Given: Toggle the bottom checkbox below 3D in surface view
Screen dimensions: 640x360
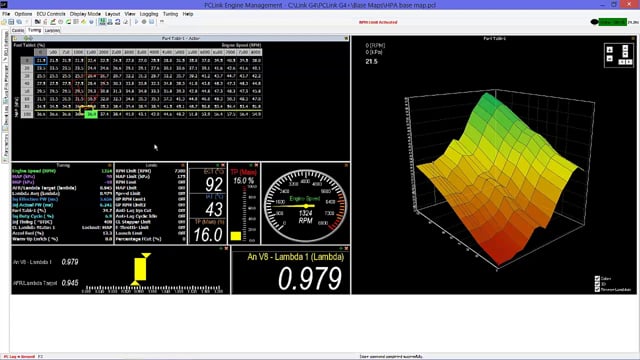Looking at the screenshot, I should pyautogui.click(x=597, y=289).
